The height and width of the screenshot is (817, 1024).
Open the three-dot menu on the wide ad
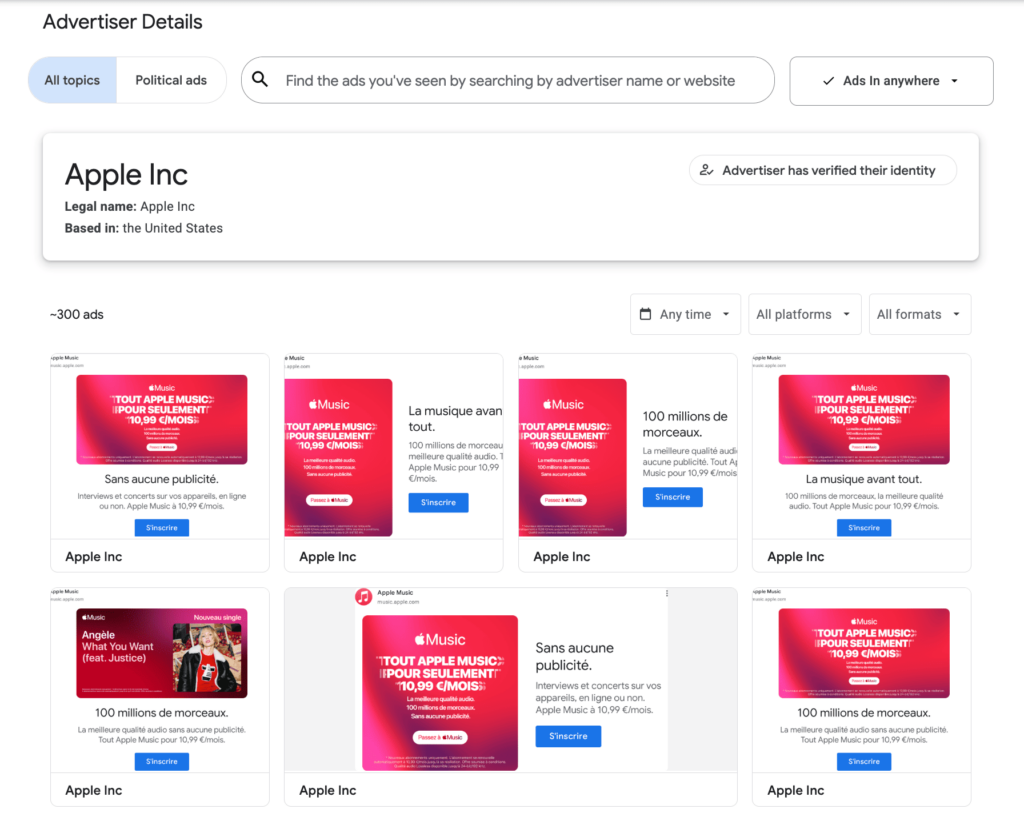[667, 594]
